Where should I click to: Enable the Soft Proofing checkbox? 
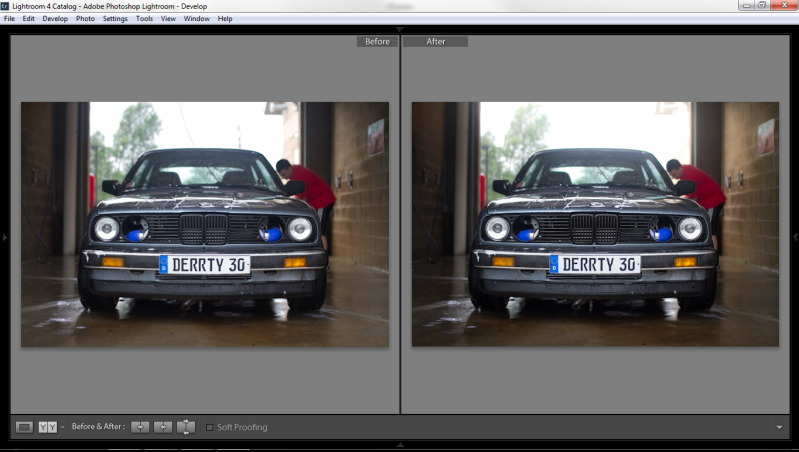209,427
